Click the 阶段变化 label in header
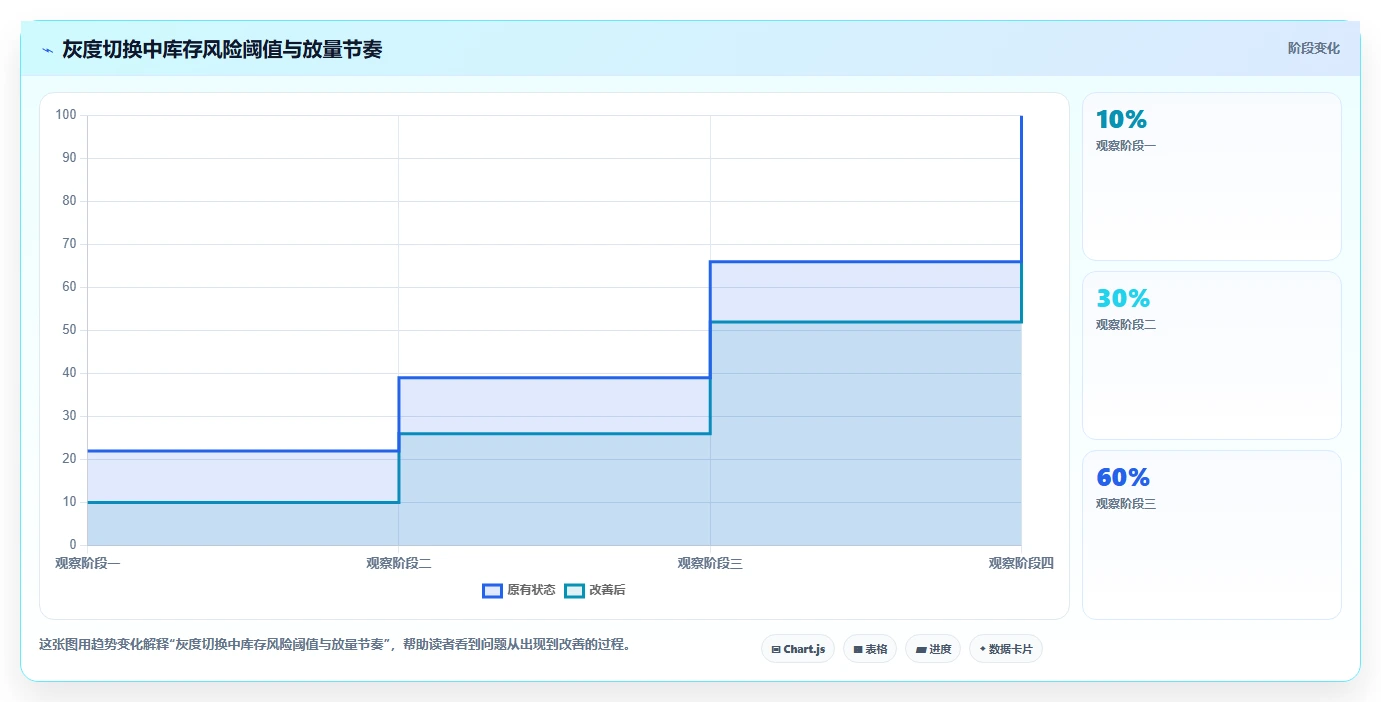 (1313, 48)
